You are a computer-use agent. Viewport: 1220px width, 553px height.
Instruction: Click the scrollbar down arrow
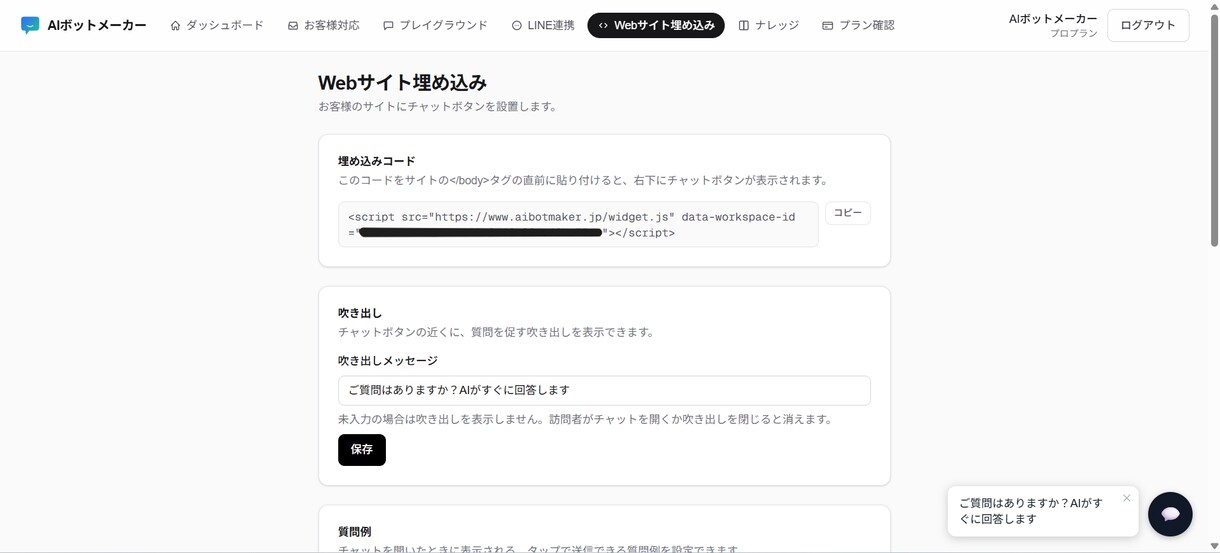tap(1214, 546)
